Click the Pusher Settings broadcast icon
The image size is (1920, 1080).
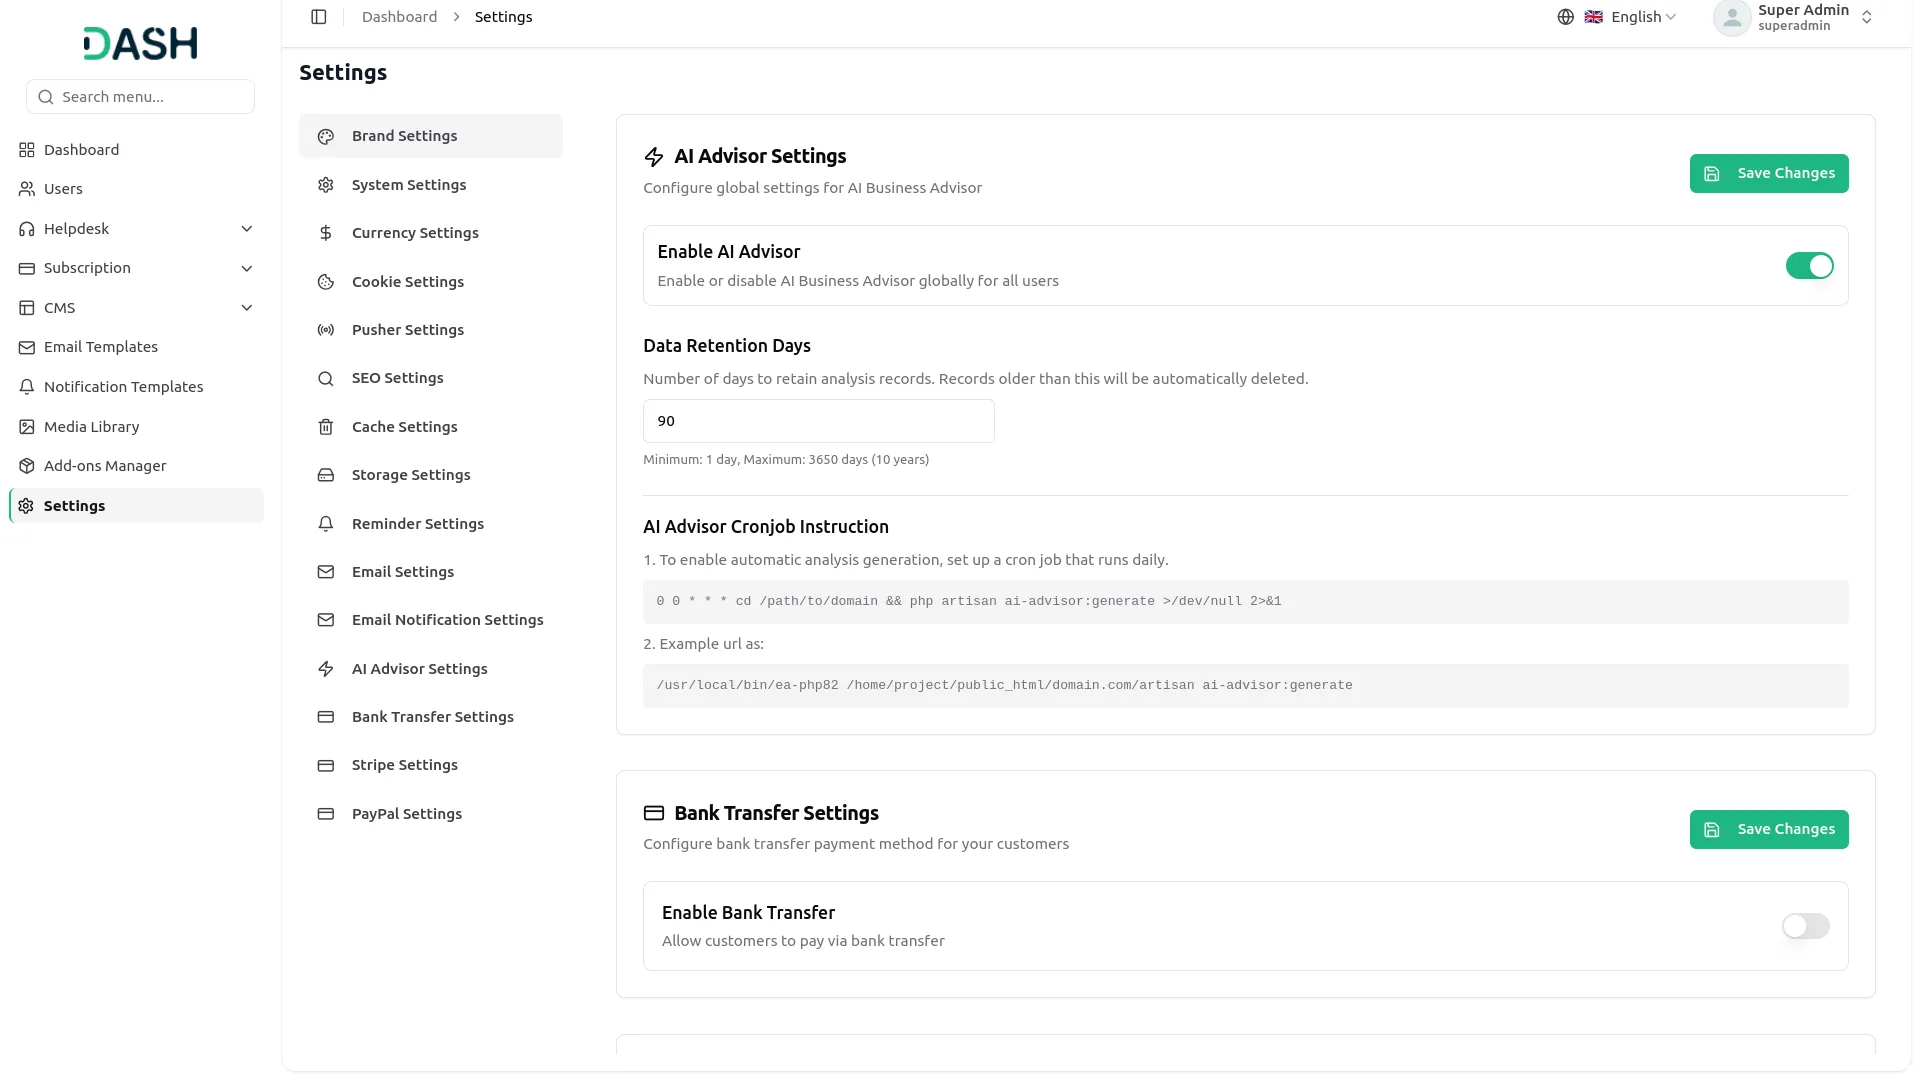coord(326,330)
